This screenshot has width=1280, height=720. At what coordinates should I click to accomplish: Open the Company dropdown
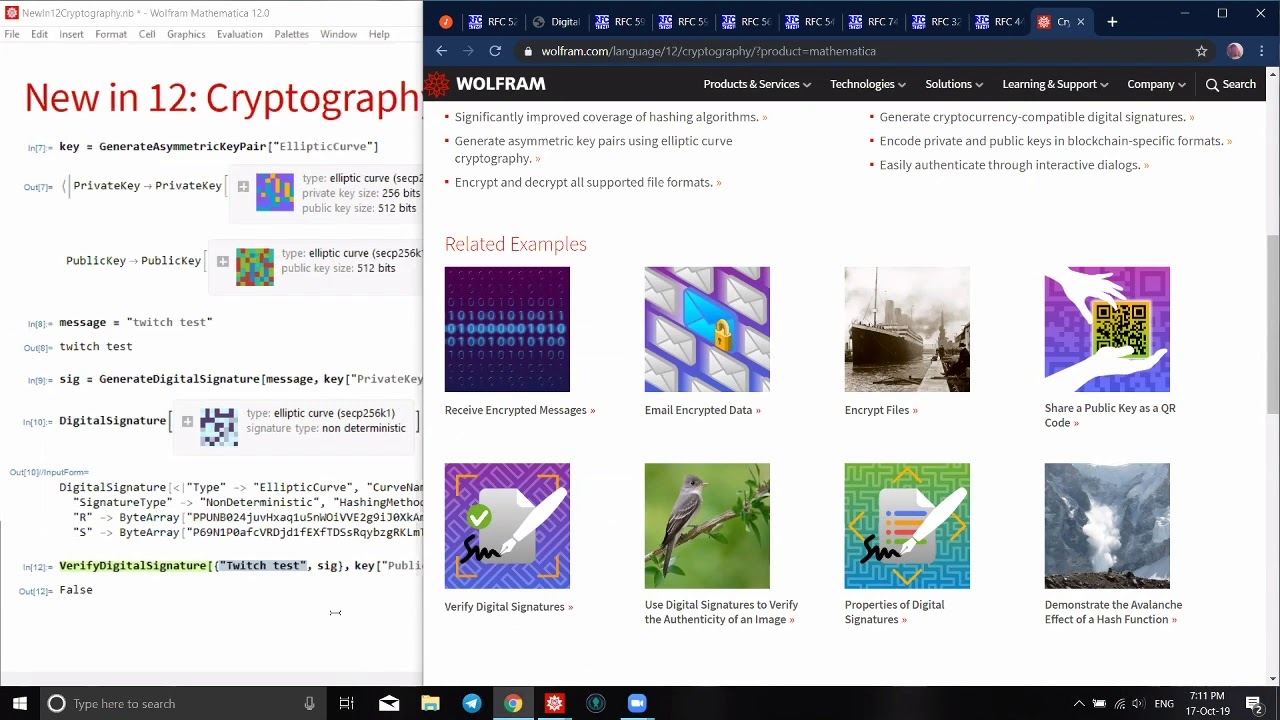tap(1156, 84)
